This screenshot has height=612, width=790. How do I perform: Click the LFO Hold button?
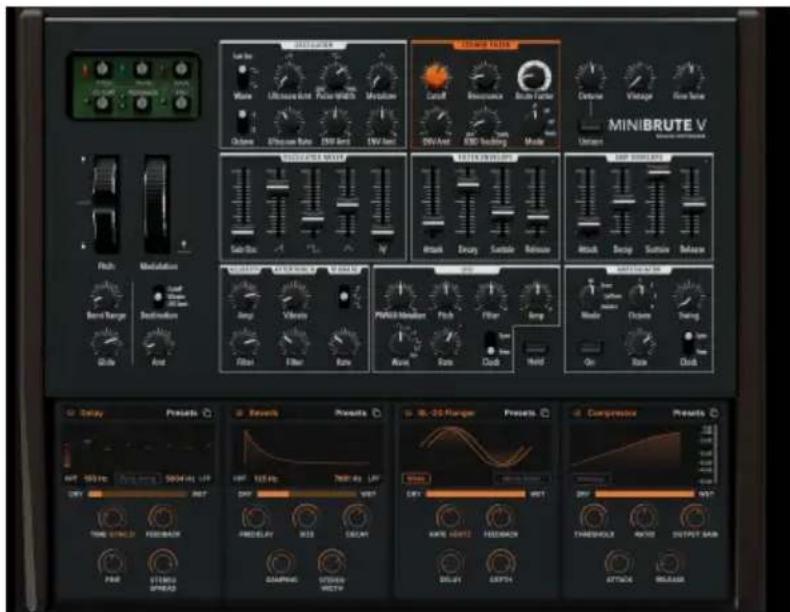click(x=535, y=348)
